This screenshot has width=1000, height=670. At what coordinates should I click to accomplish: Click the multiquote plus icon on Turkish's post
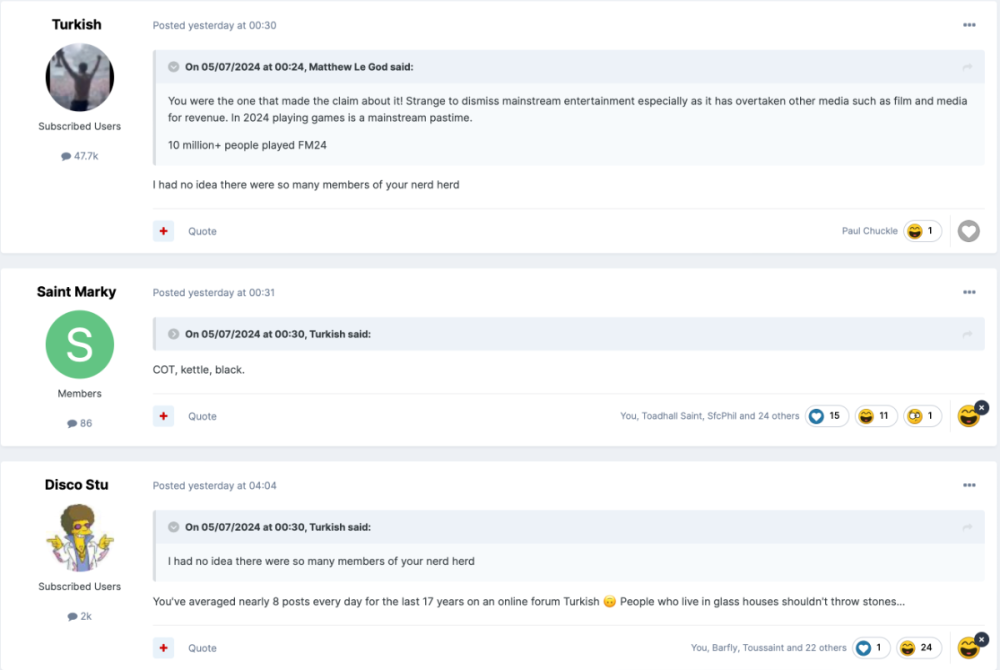[164, 231]
